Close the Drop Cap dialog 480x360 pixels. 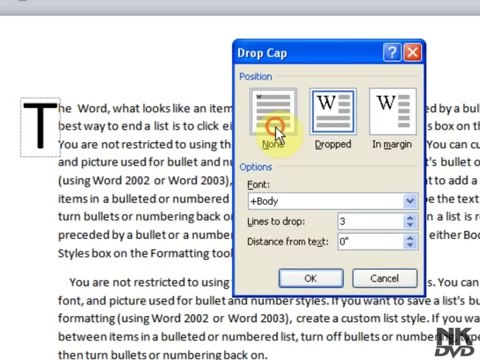click(413, 52)
